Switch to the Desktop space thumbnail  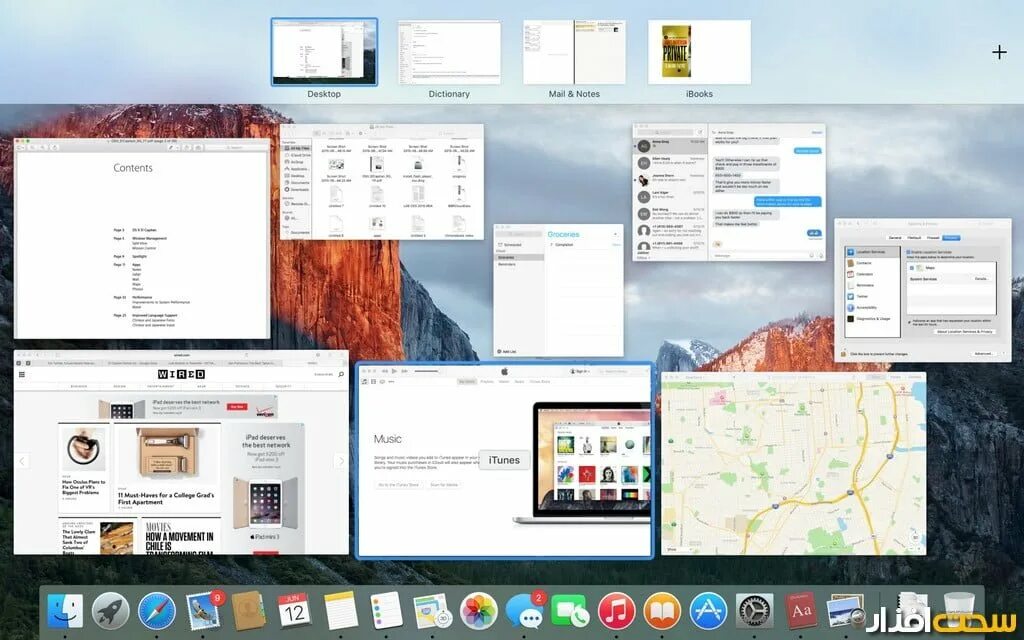pyautogui.click(x=325, y=52)
